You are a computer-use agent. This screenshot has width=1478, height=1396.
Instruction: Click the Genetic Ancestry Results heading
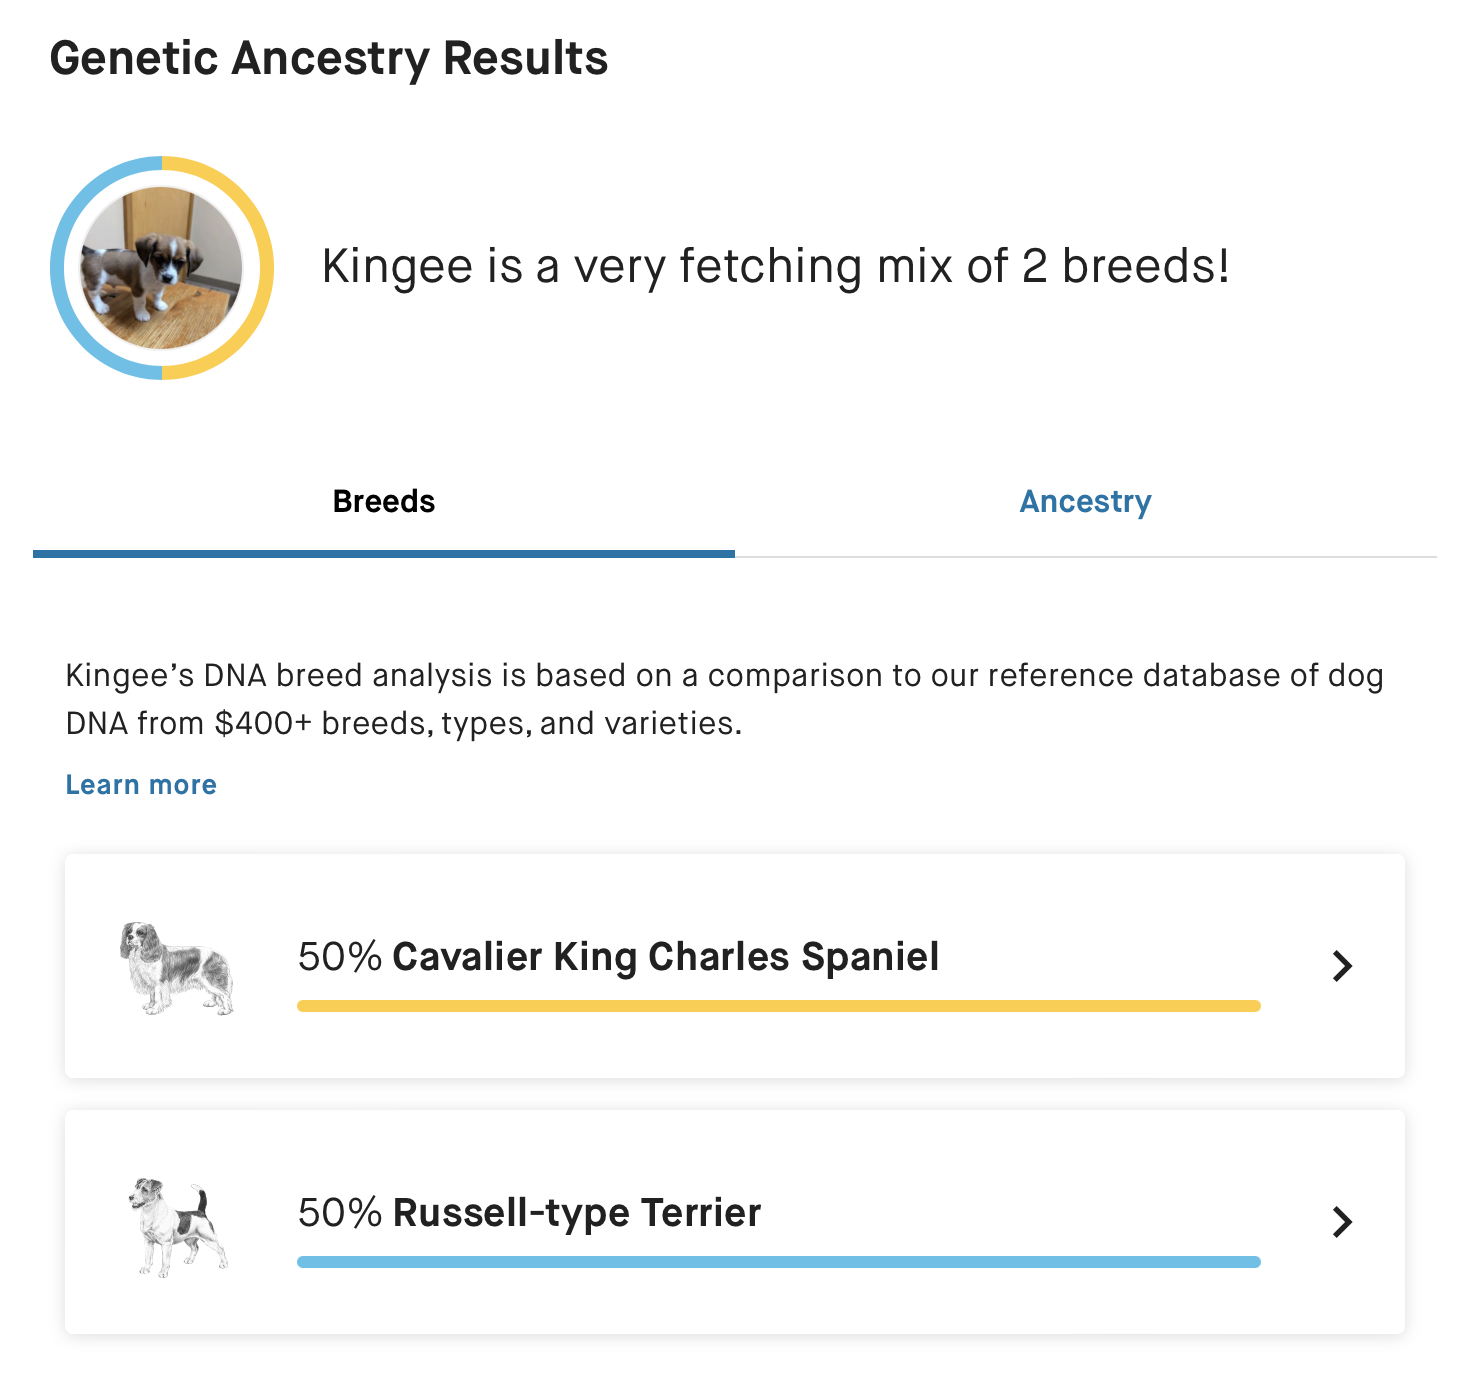click(x=329, y=58)
